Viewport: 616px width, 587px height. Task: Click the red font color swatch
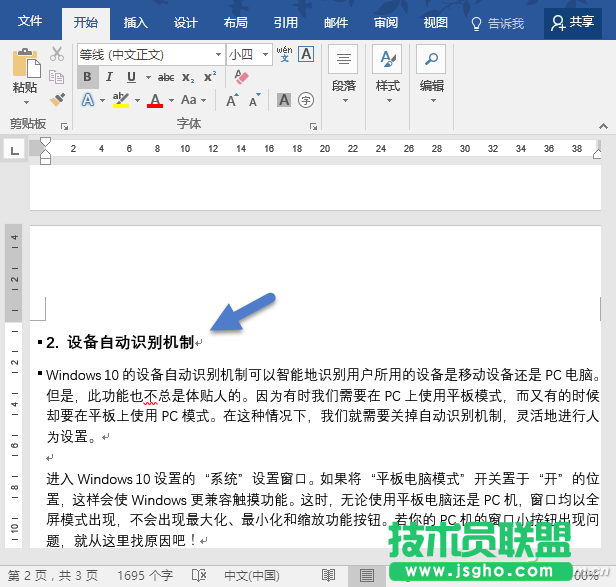pos(154,100)
